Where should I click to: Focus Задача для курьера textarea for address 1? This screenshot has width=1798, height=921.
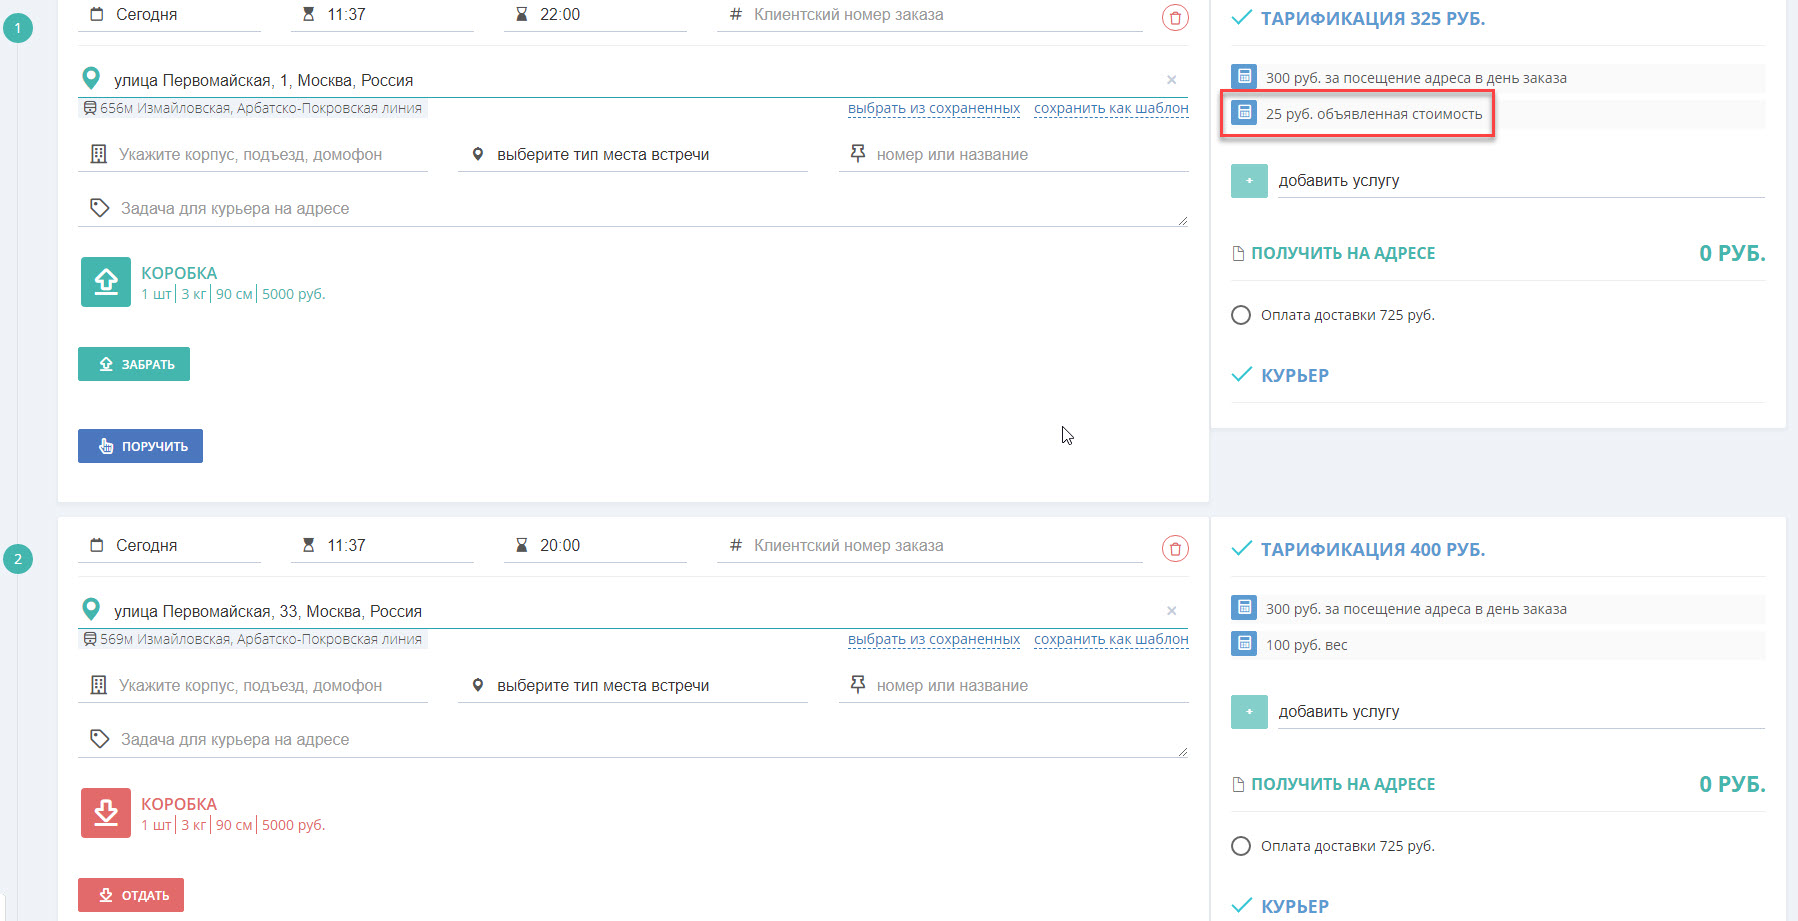[633, 208]
